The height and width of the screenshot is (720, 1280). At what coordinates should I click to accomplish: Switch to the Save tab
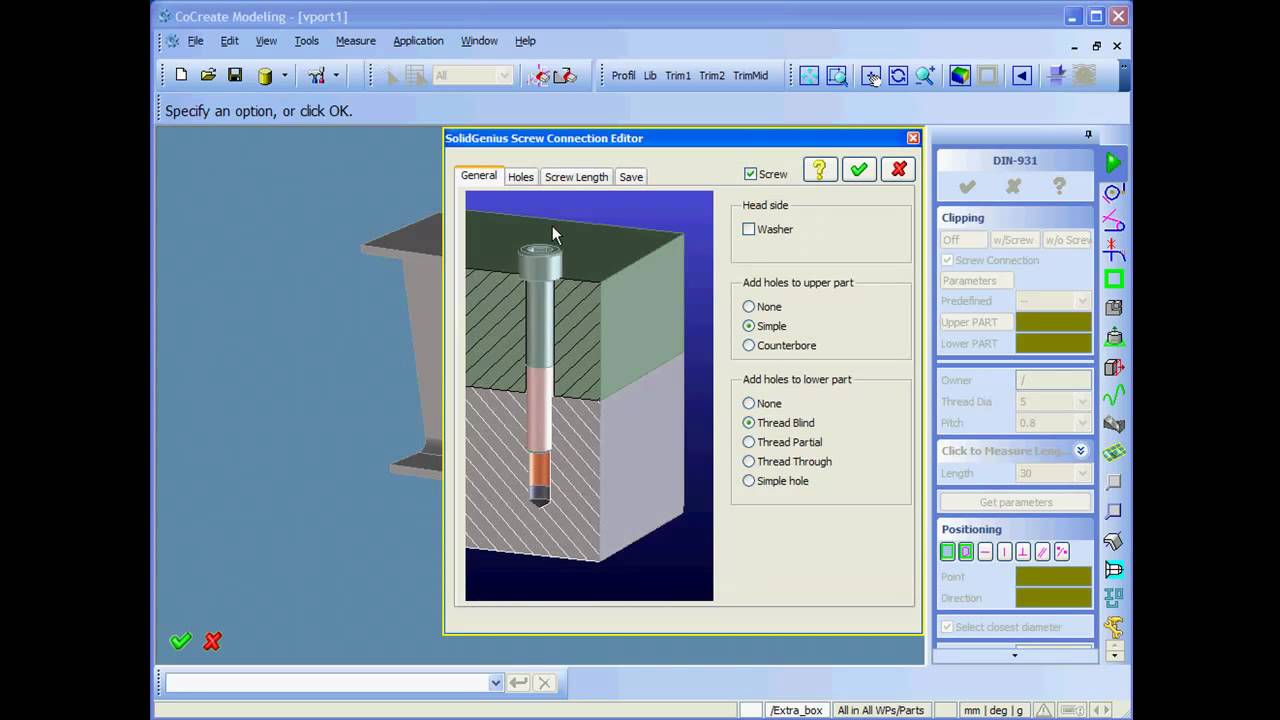click(x=631, y=177)
